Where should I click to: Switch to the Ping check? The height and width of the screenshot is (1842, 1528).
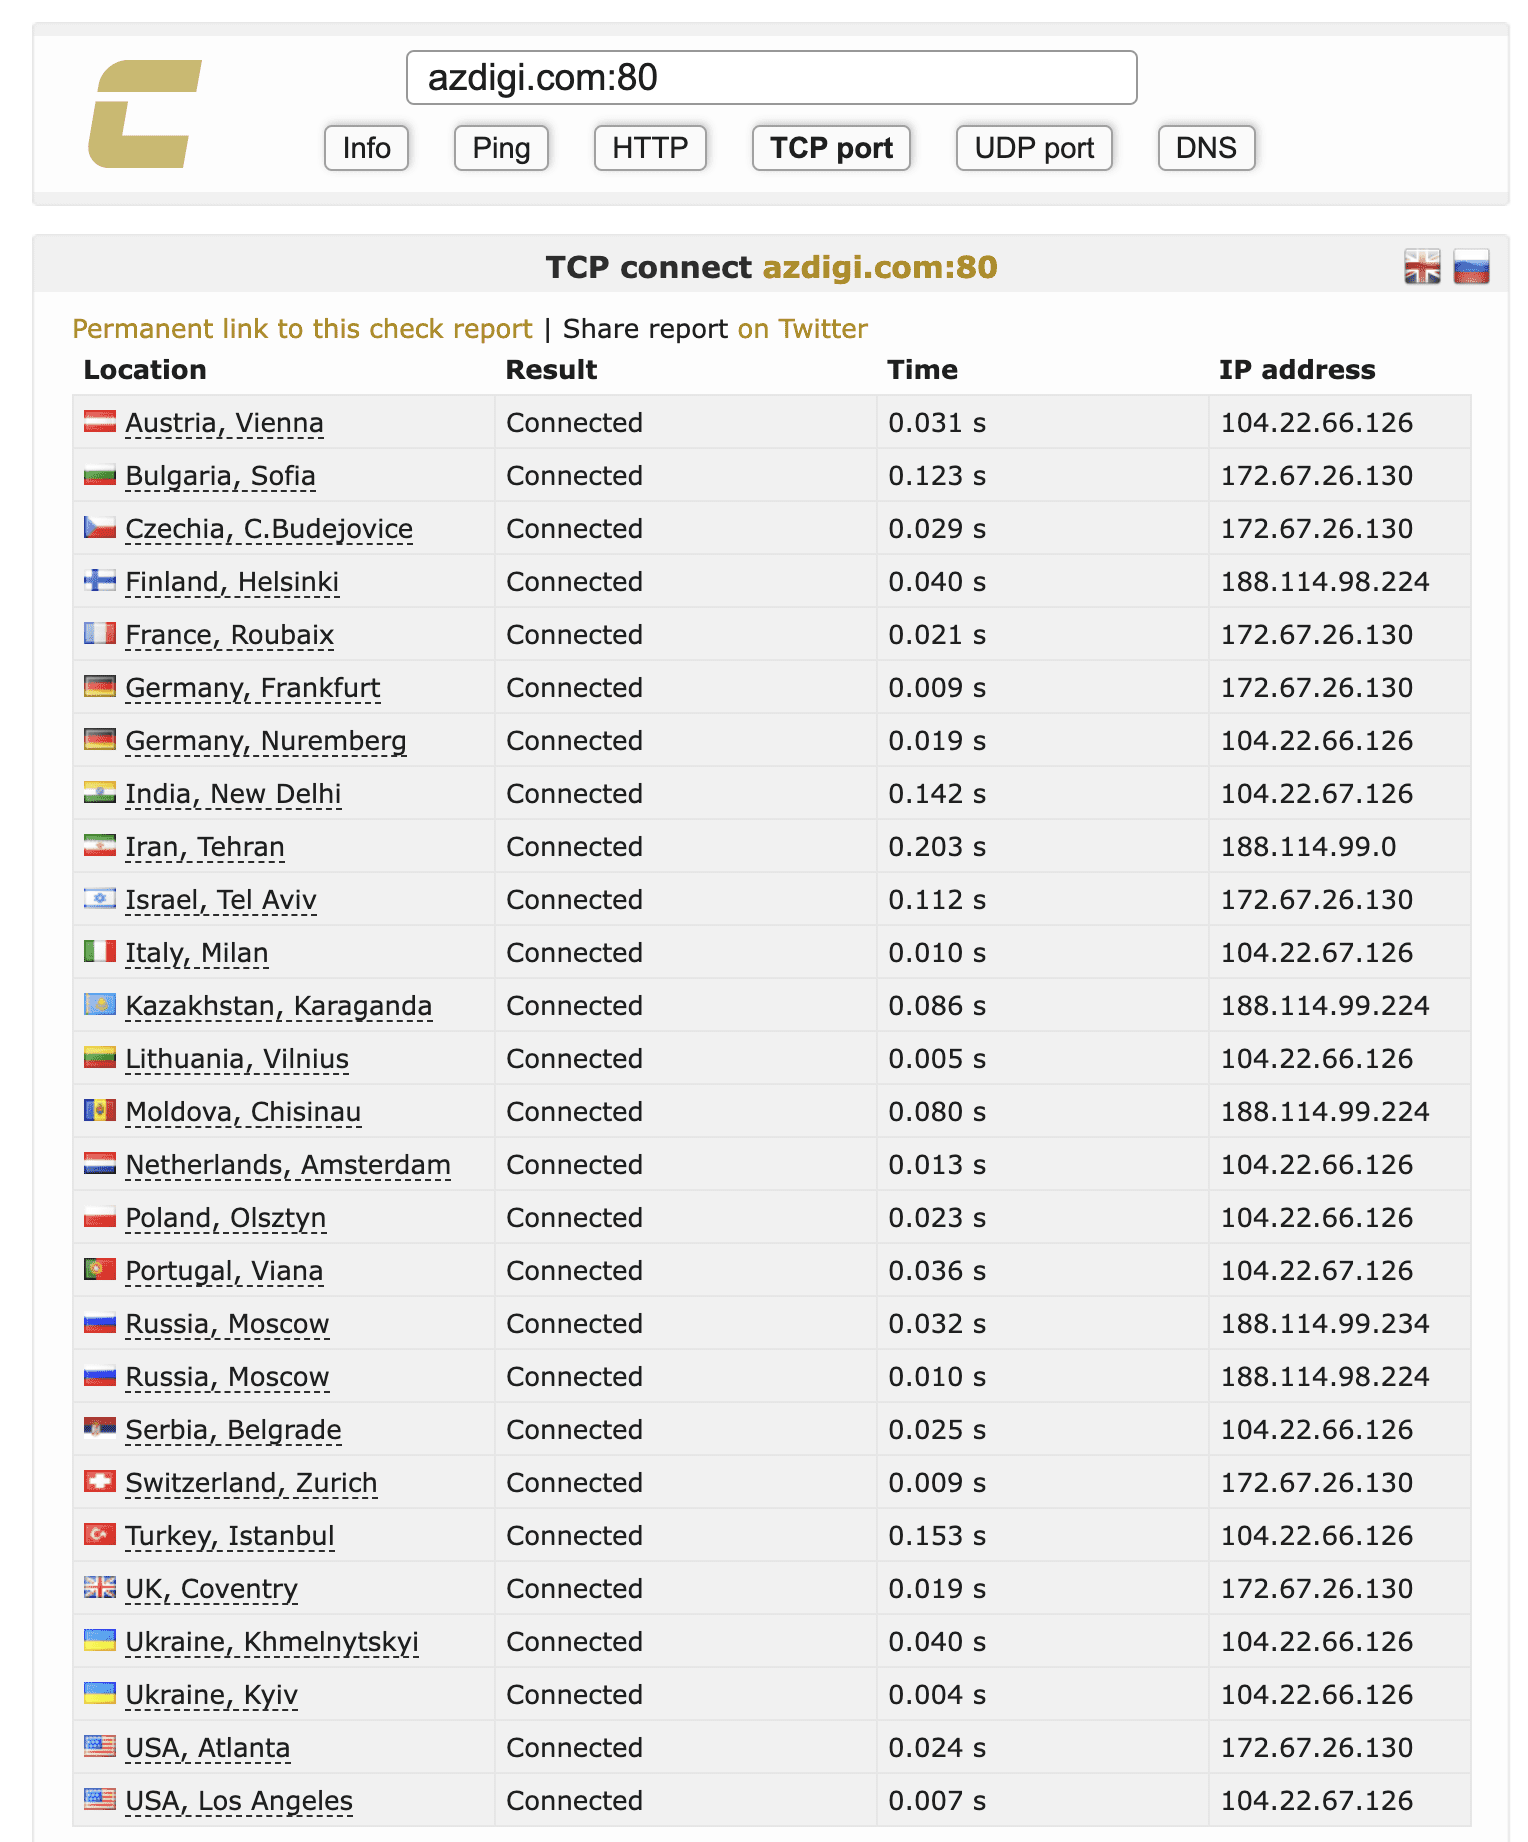501,148
